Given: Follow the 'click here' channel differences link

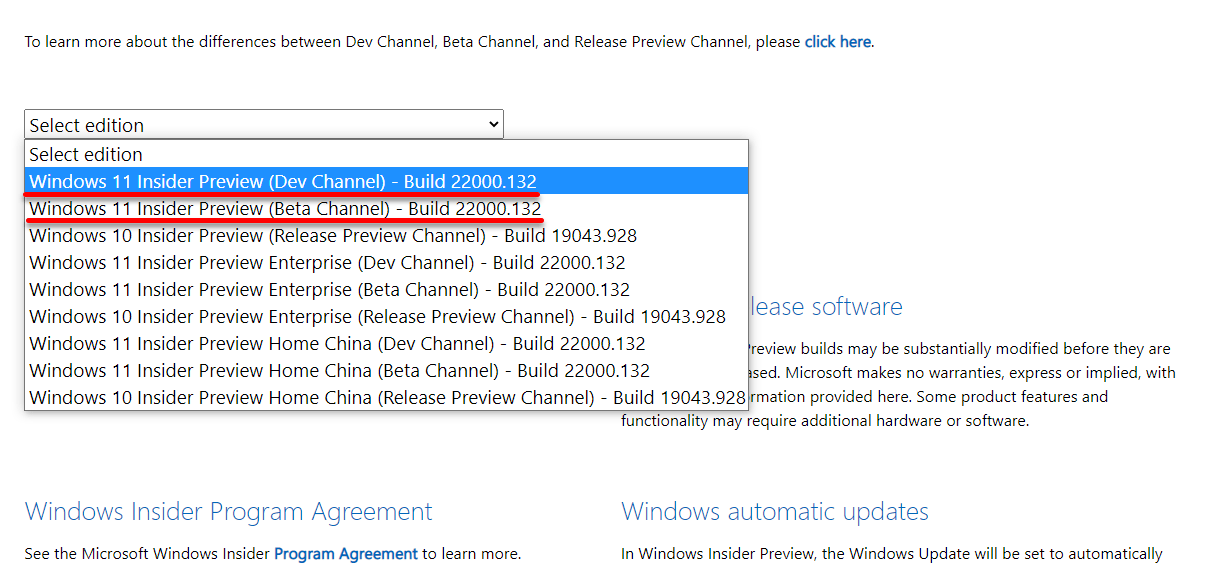Looking at the screenshot, I should (x=837, y=42).
